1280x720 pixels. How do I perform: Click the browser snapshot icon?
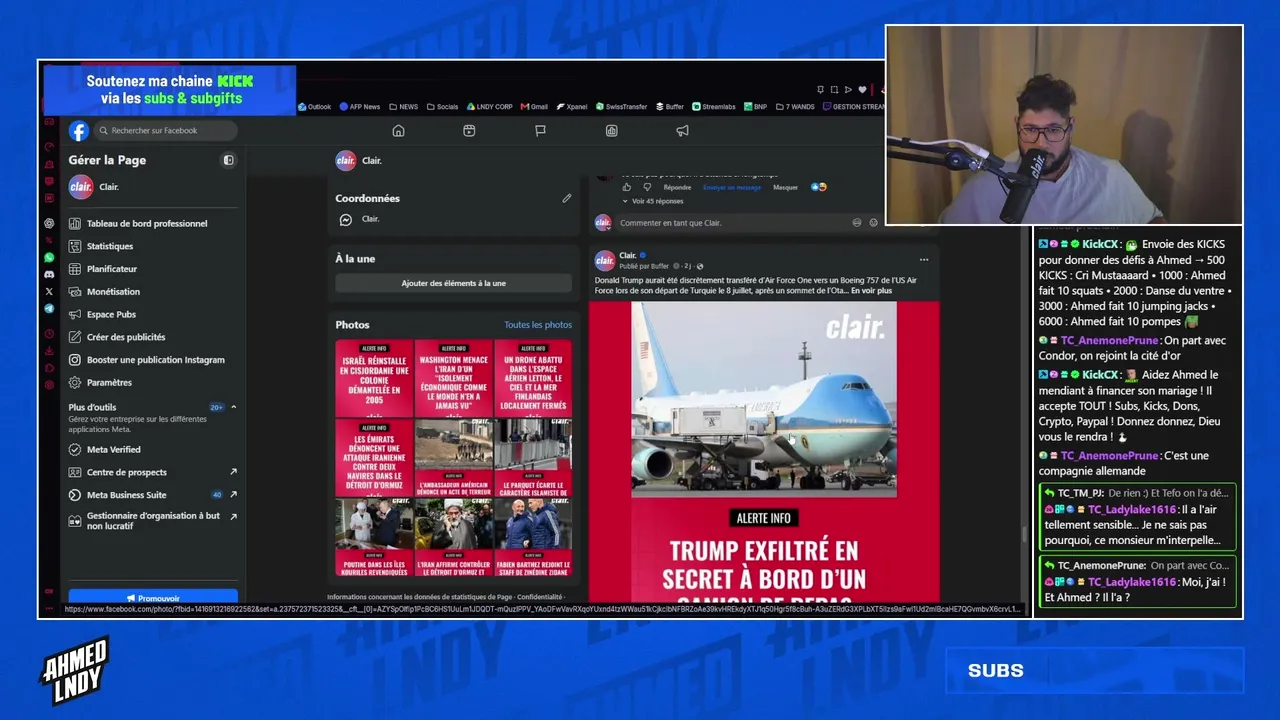point(834,90)
